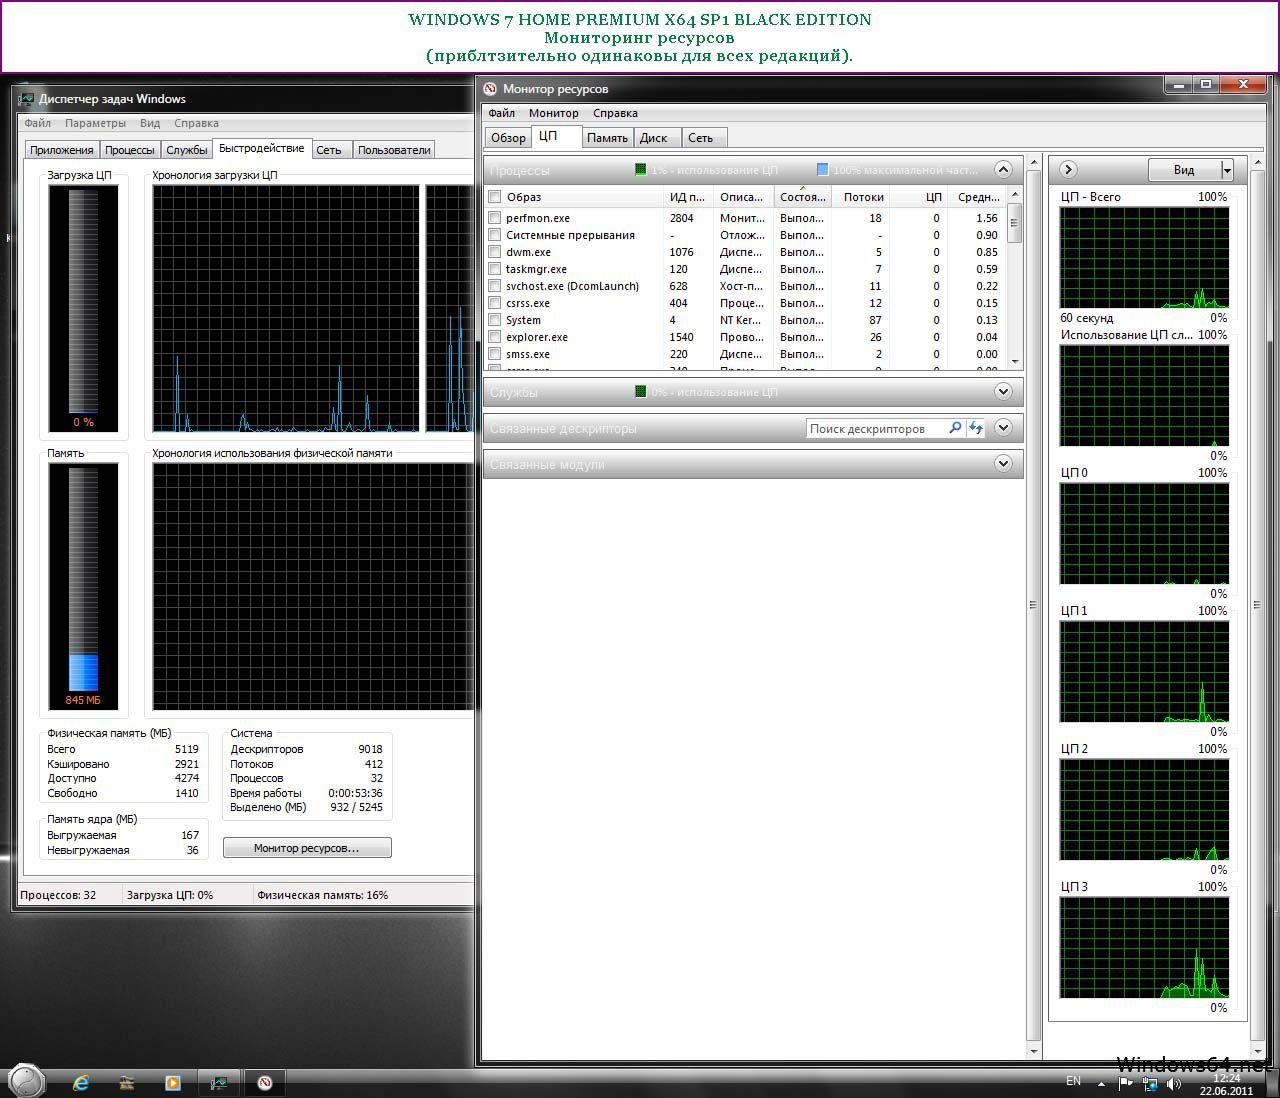Click the ЦП - Всего graph
Image resolution: width=1280 pixels, height=1098 pixels.
point(1144,257)
